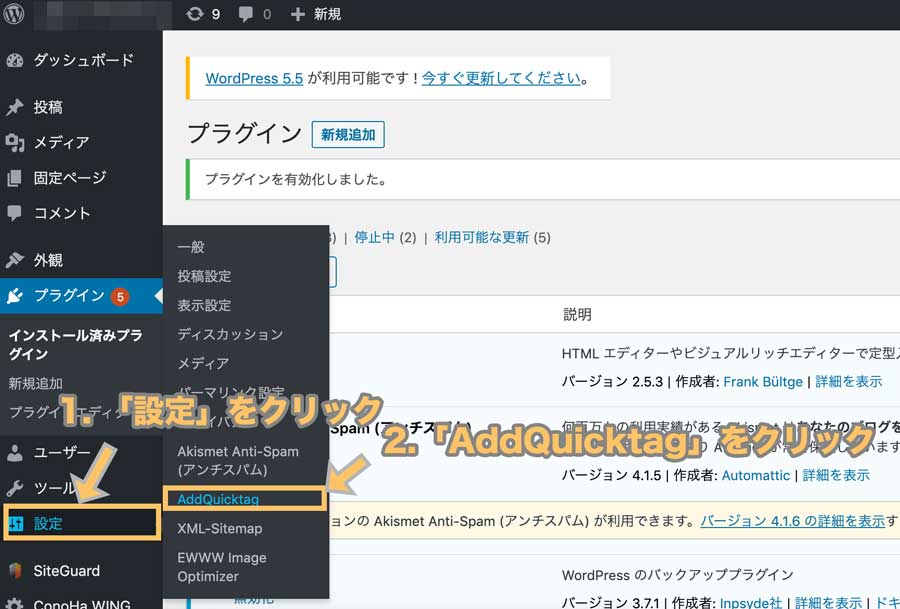Open the 設定 menu
Viewport: 900px width, 609px height.
click(x=48, y=523)
